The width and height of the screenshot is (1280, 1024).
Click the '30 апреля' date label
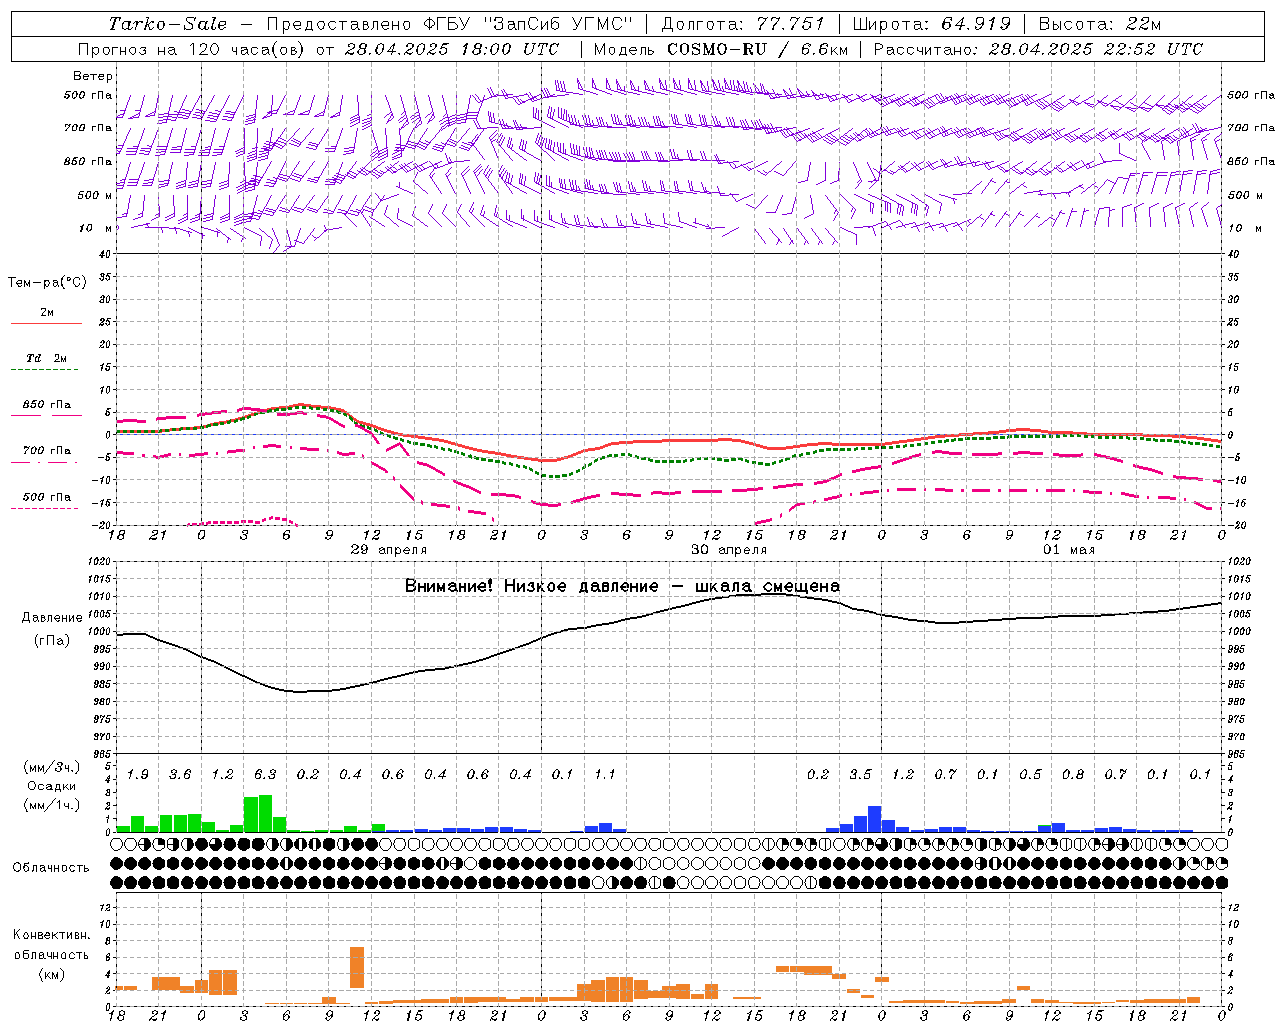coord(729,550)
